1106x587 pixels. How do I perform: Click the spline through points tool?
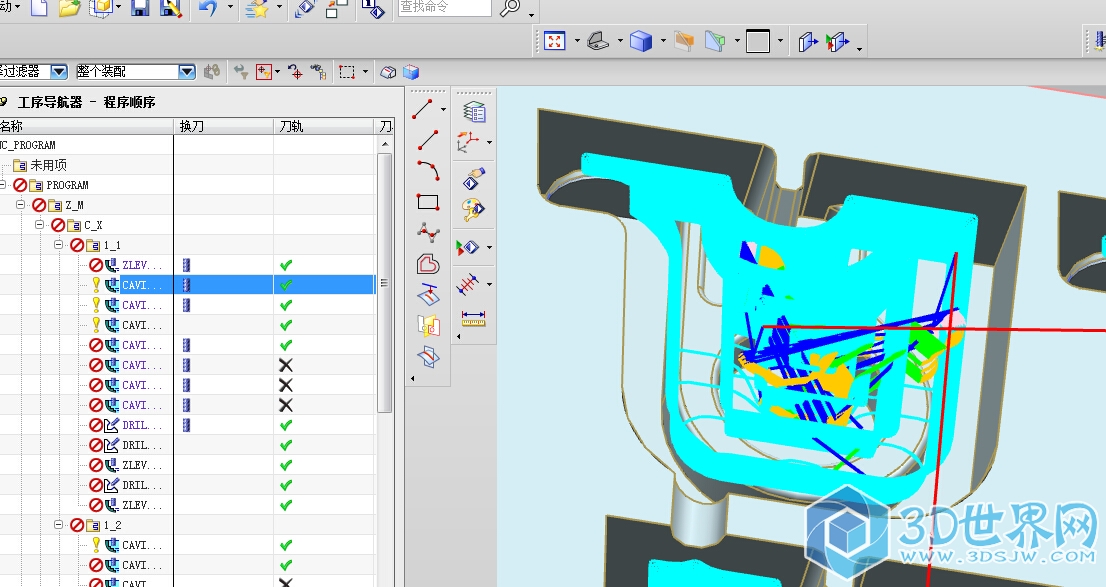pos(428,232)
